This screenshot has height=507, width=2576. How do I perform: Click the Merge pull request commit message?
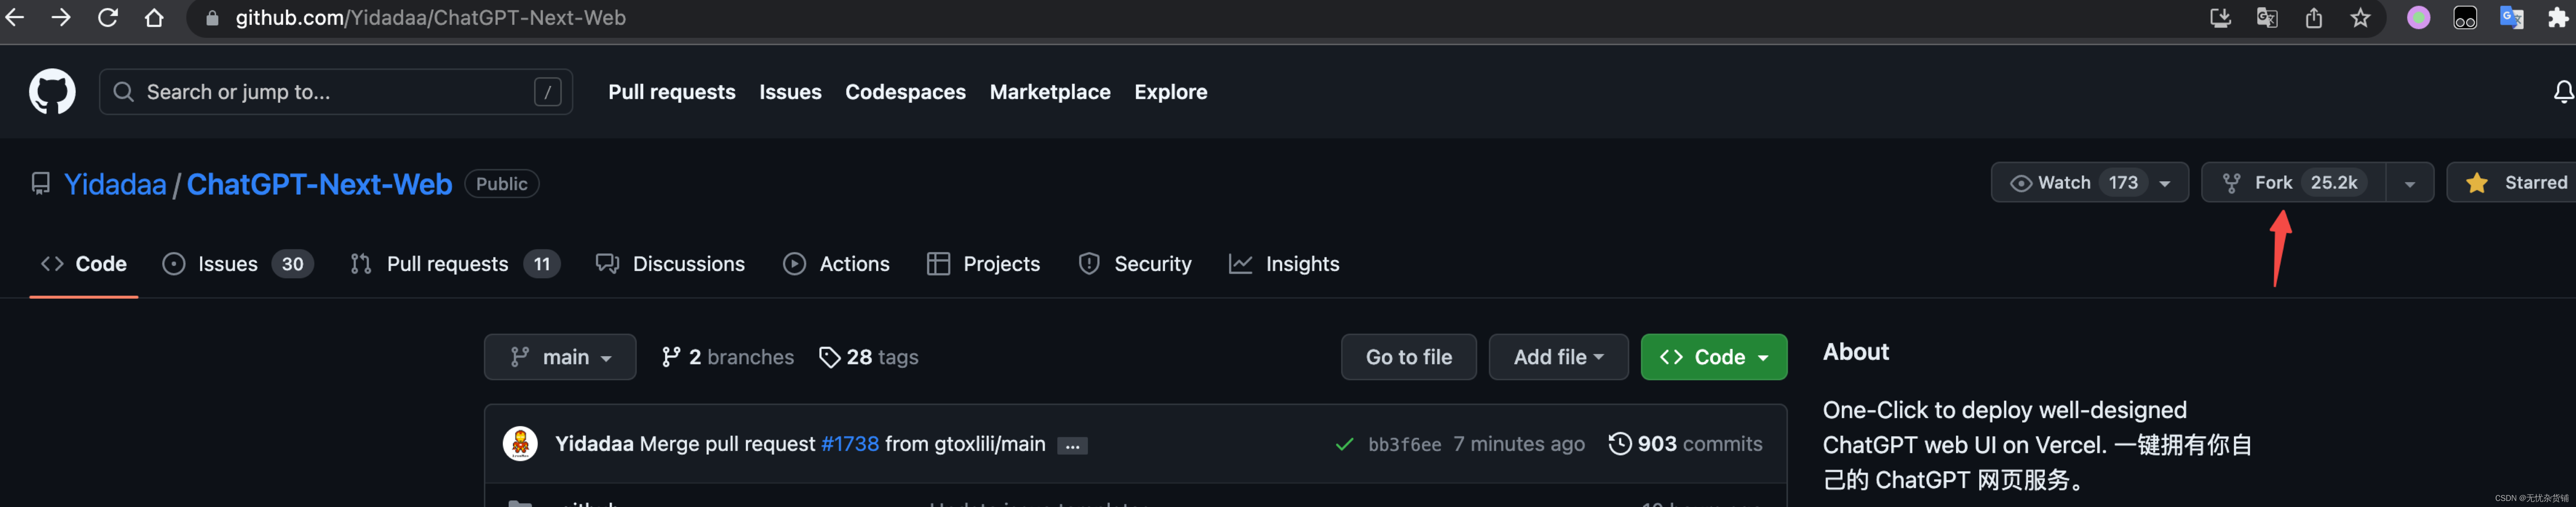tap(727, 444)
